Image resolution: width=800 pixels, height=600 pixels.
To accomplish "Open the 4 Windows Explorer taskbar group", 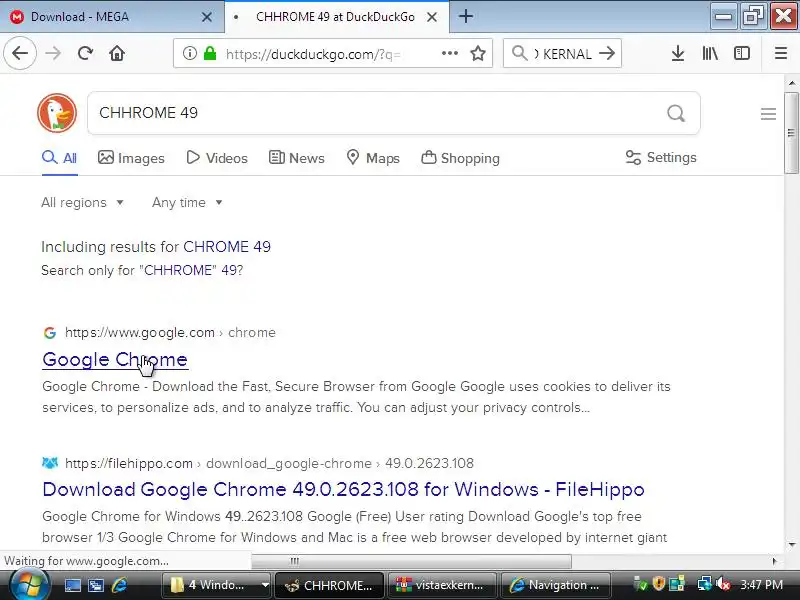I will tap(216, 585).
